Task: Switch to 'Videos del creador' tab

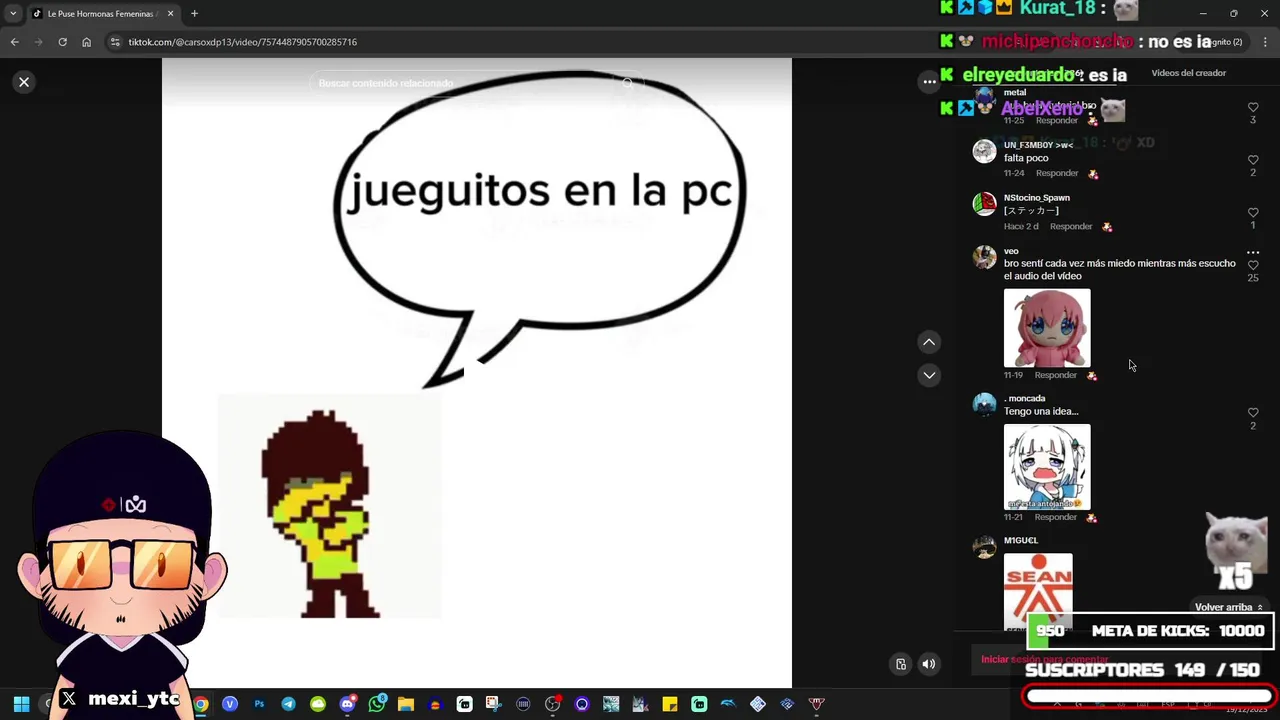Action: click(1188, 73)
